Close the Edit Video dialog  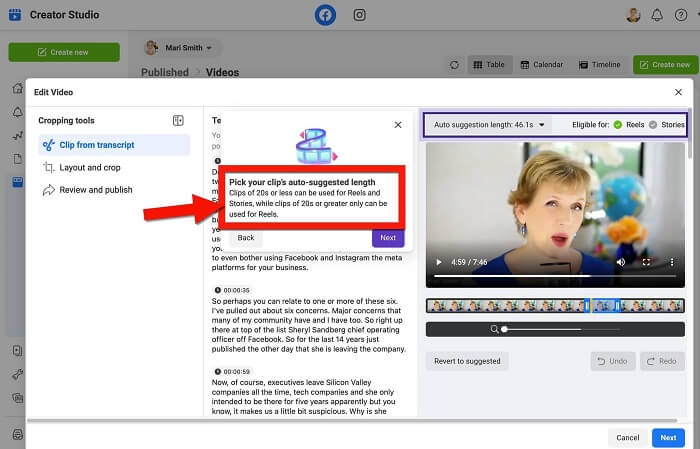pos(678,92)
